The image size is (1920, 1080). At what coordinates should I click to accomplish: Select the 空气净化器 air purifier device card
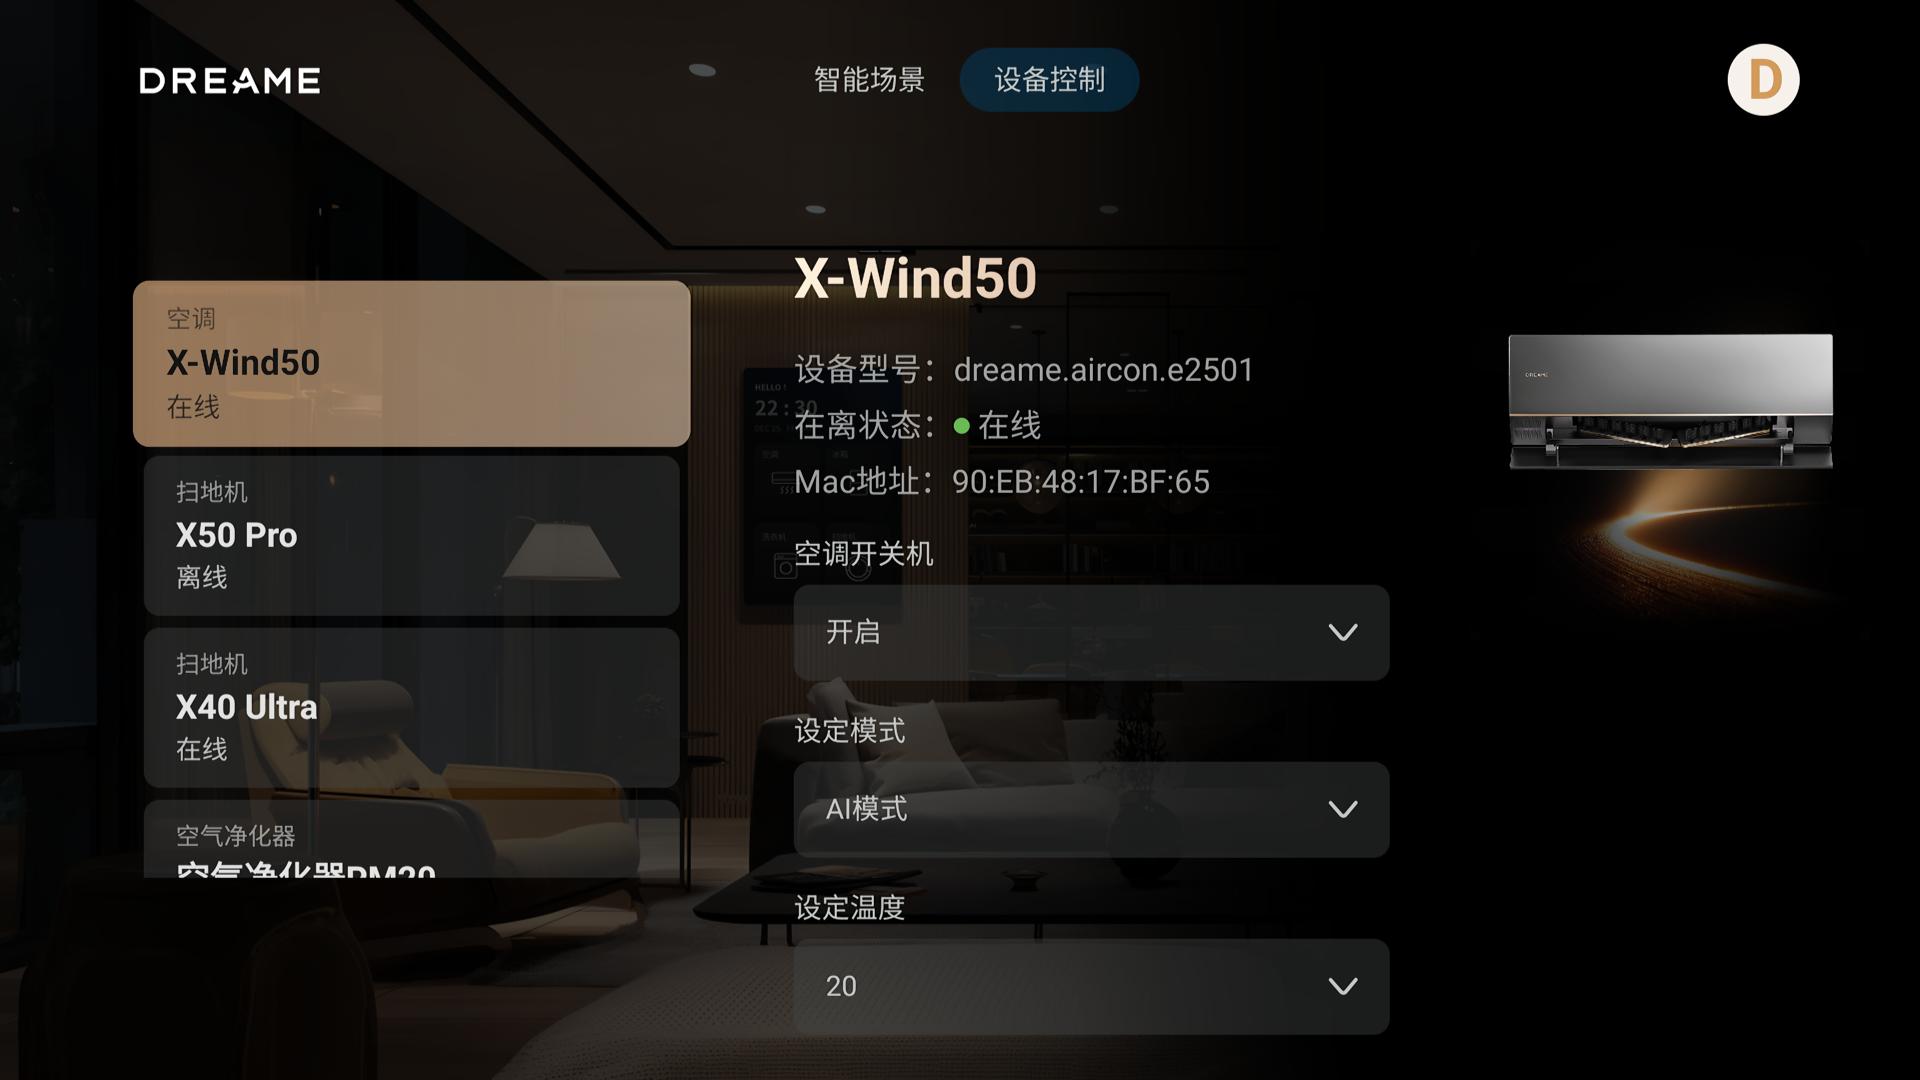point(412,840)
